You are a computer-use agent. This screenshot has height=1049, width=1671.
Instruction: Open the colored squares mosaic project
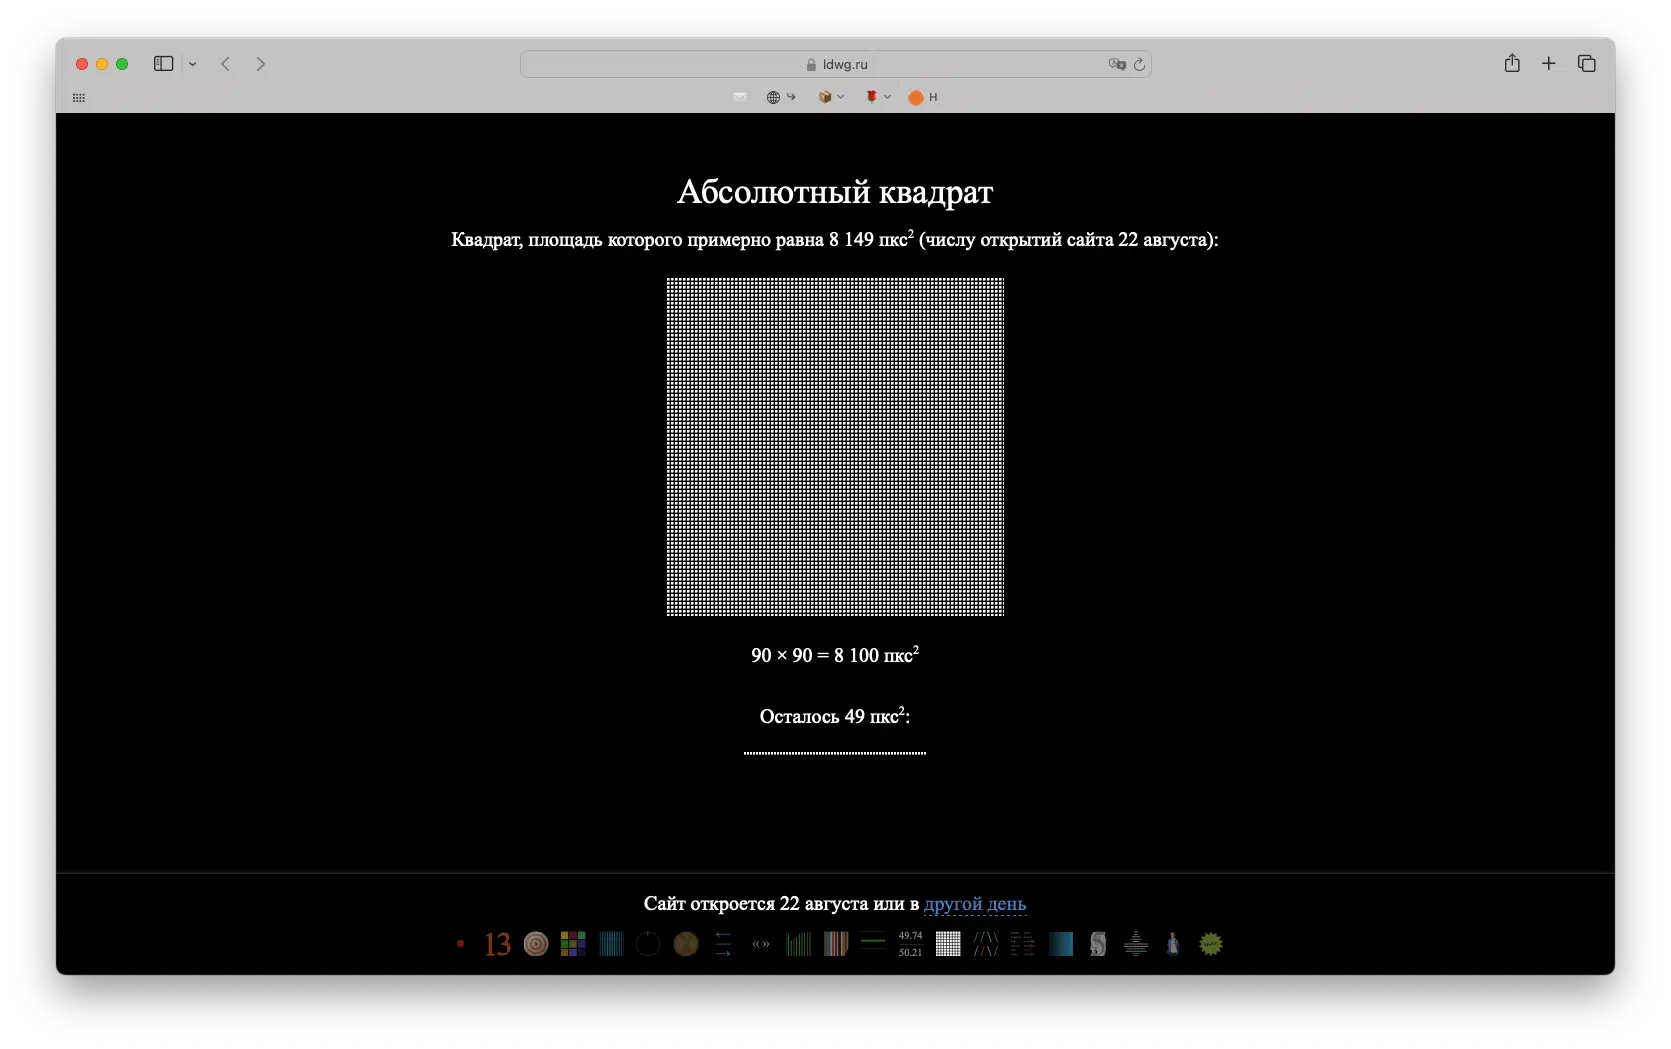point(573,944)
